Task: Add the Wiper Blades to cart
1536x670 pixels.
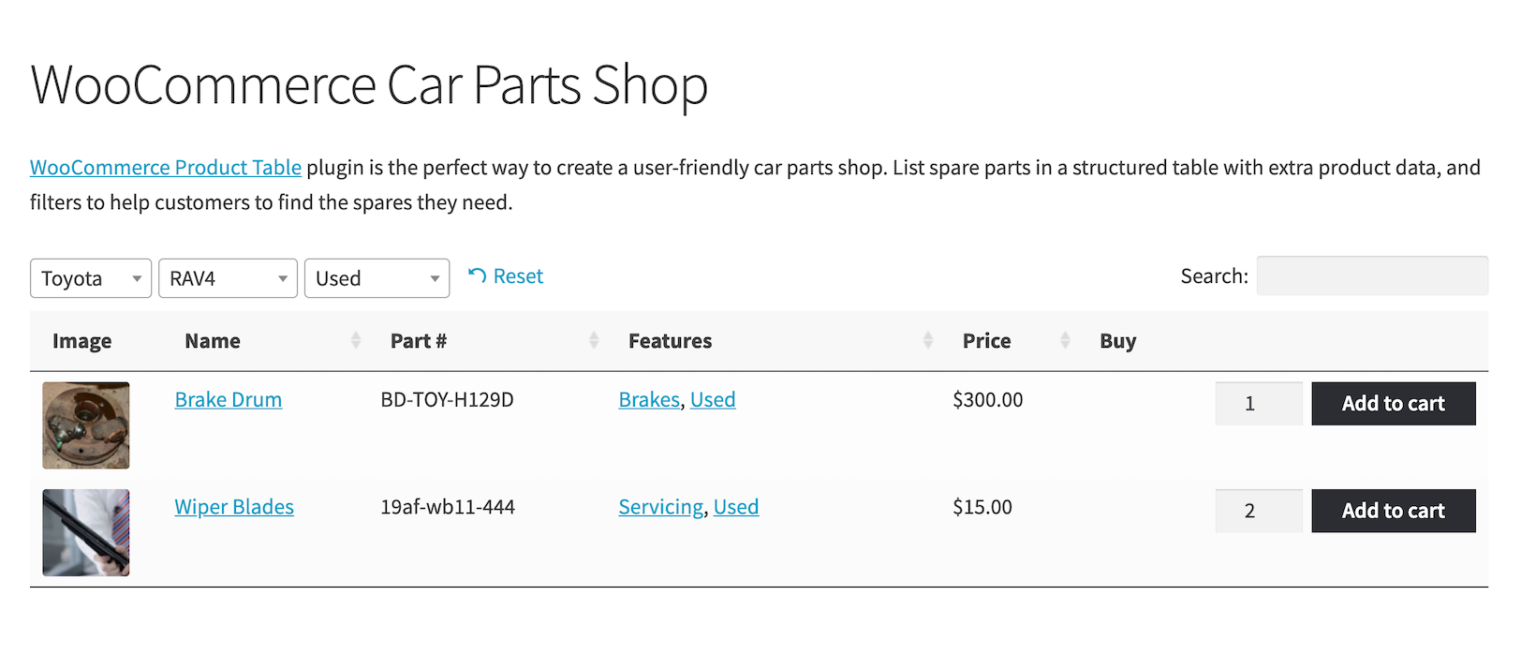Action: 1393,510
